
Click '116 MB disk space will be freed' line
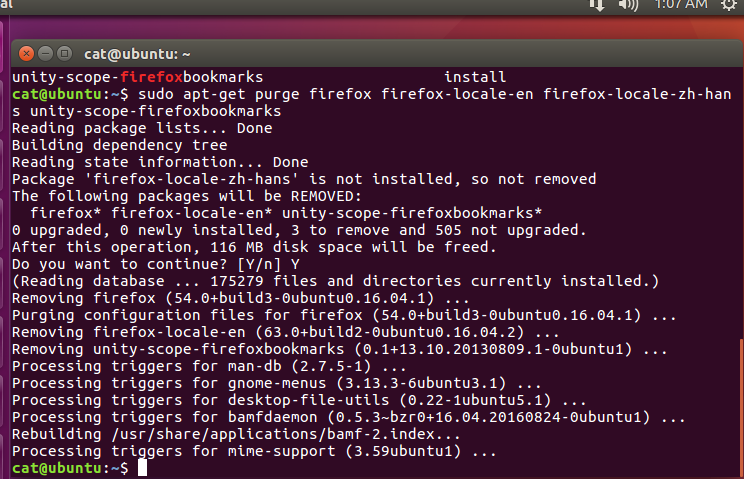click(254, 247)
